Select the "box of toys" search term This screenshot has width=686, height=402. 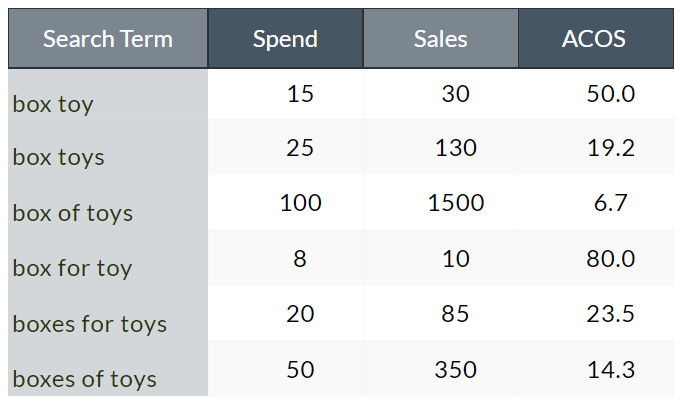pyautogui.click(x=72, y=213)
